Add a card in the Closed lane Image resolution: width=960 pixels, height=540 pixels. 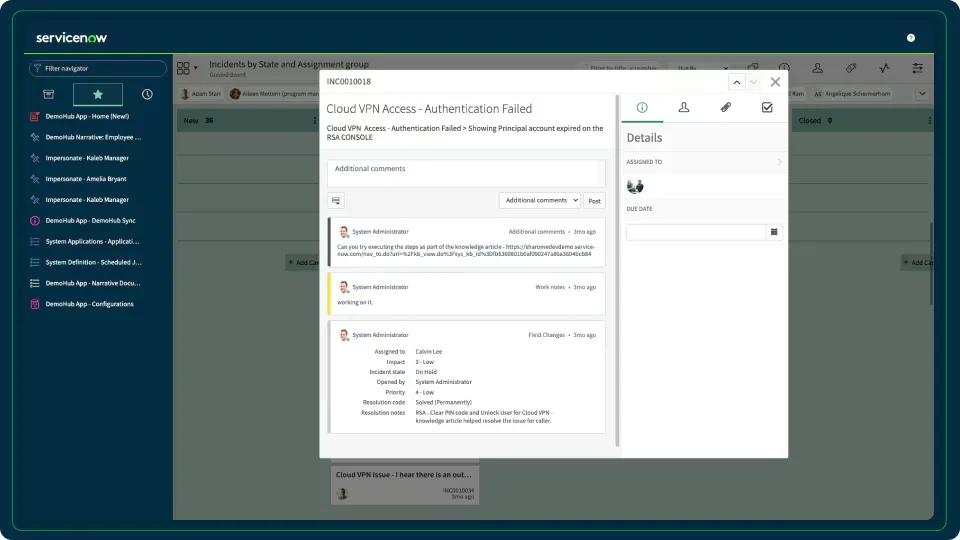pyautogui.click(x=917, y=263)
